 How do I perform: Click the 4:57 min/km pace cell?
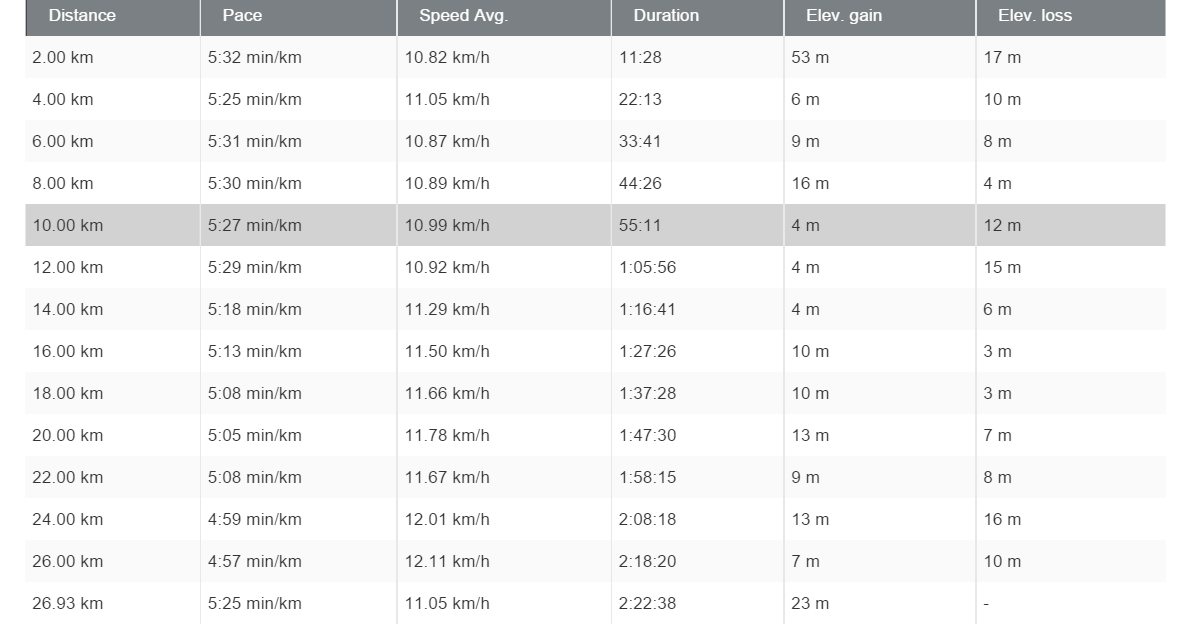(x=254, y=562)
